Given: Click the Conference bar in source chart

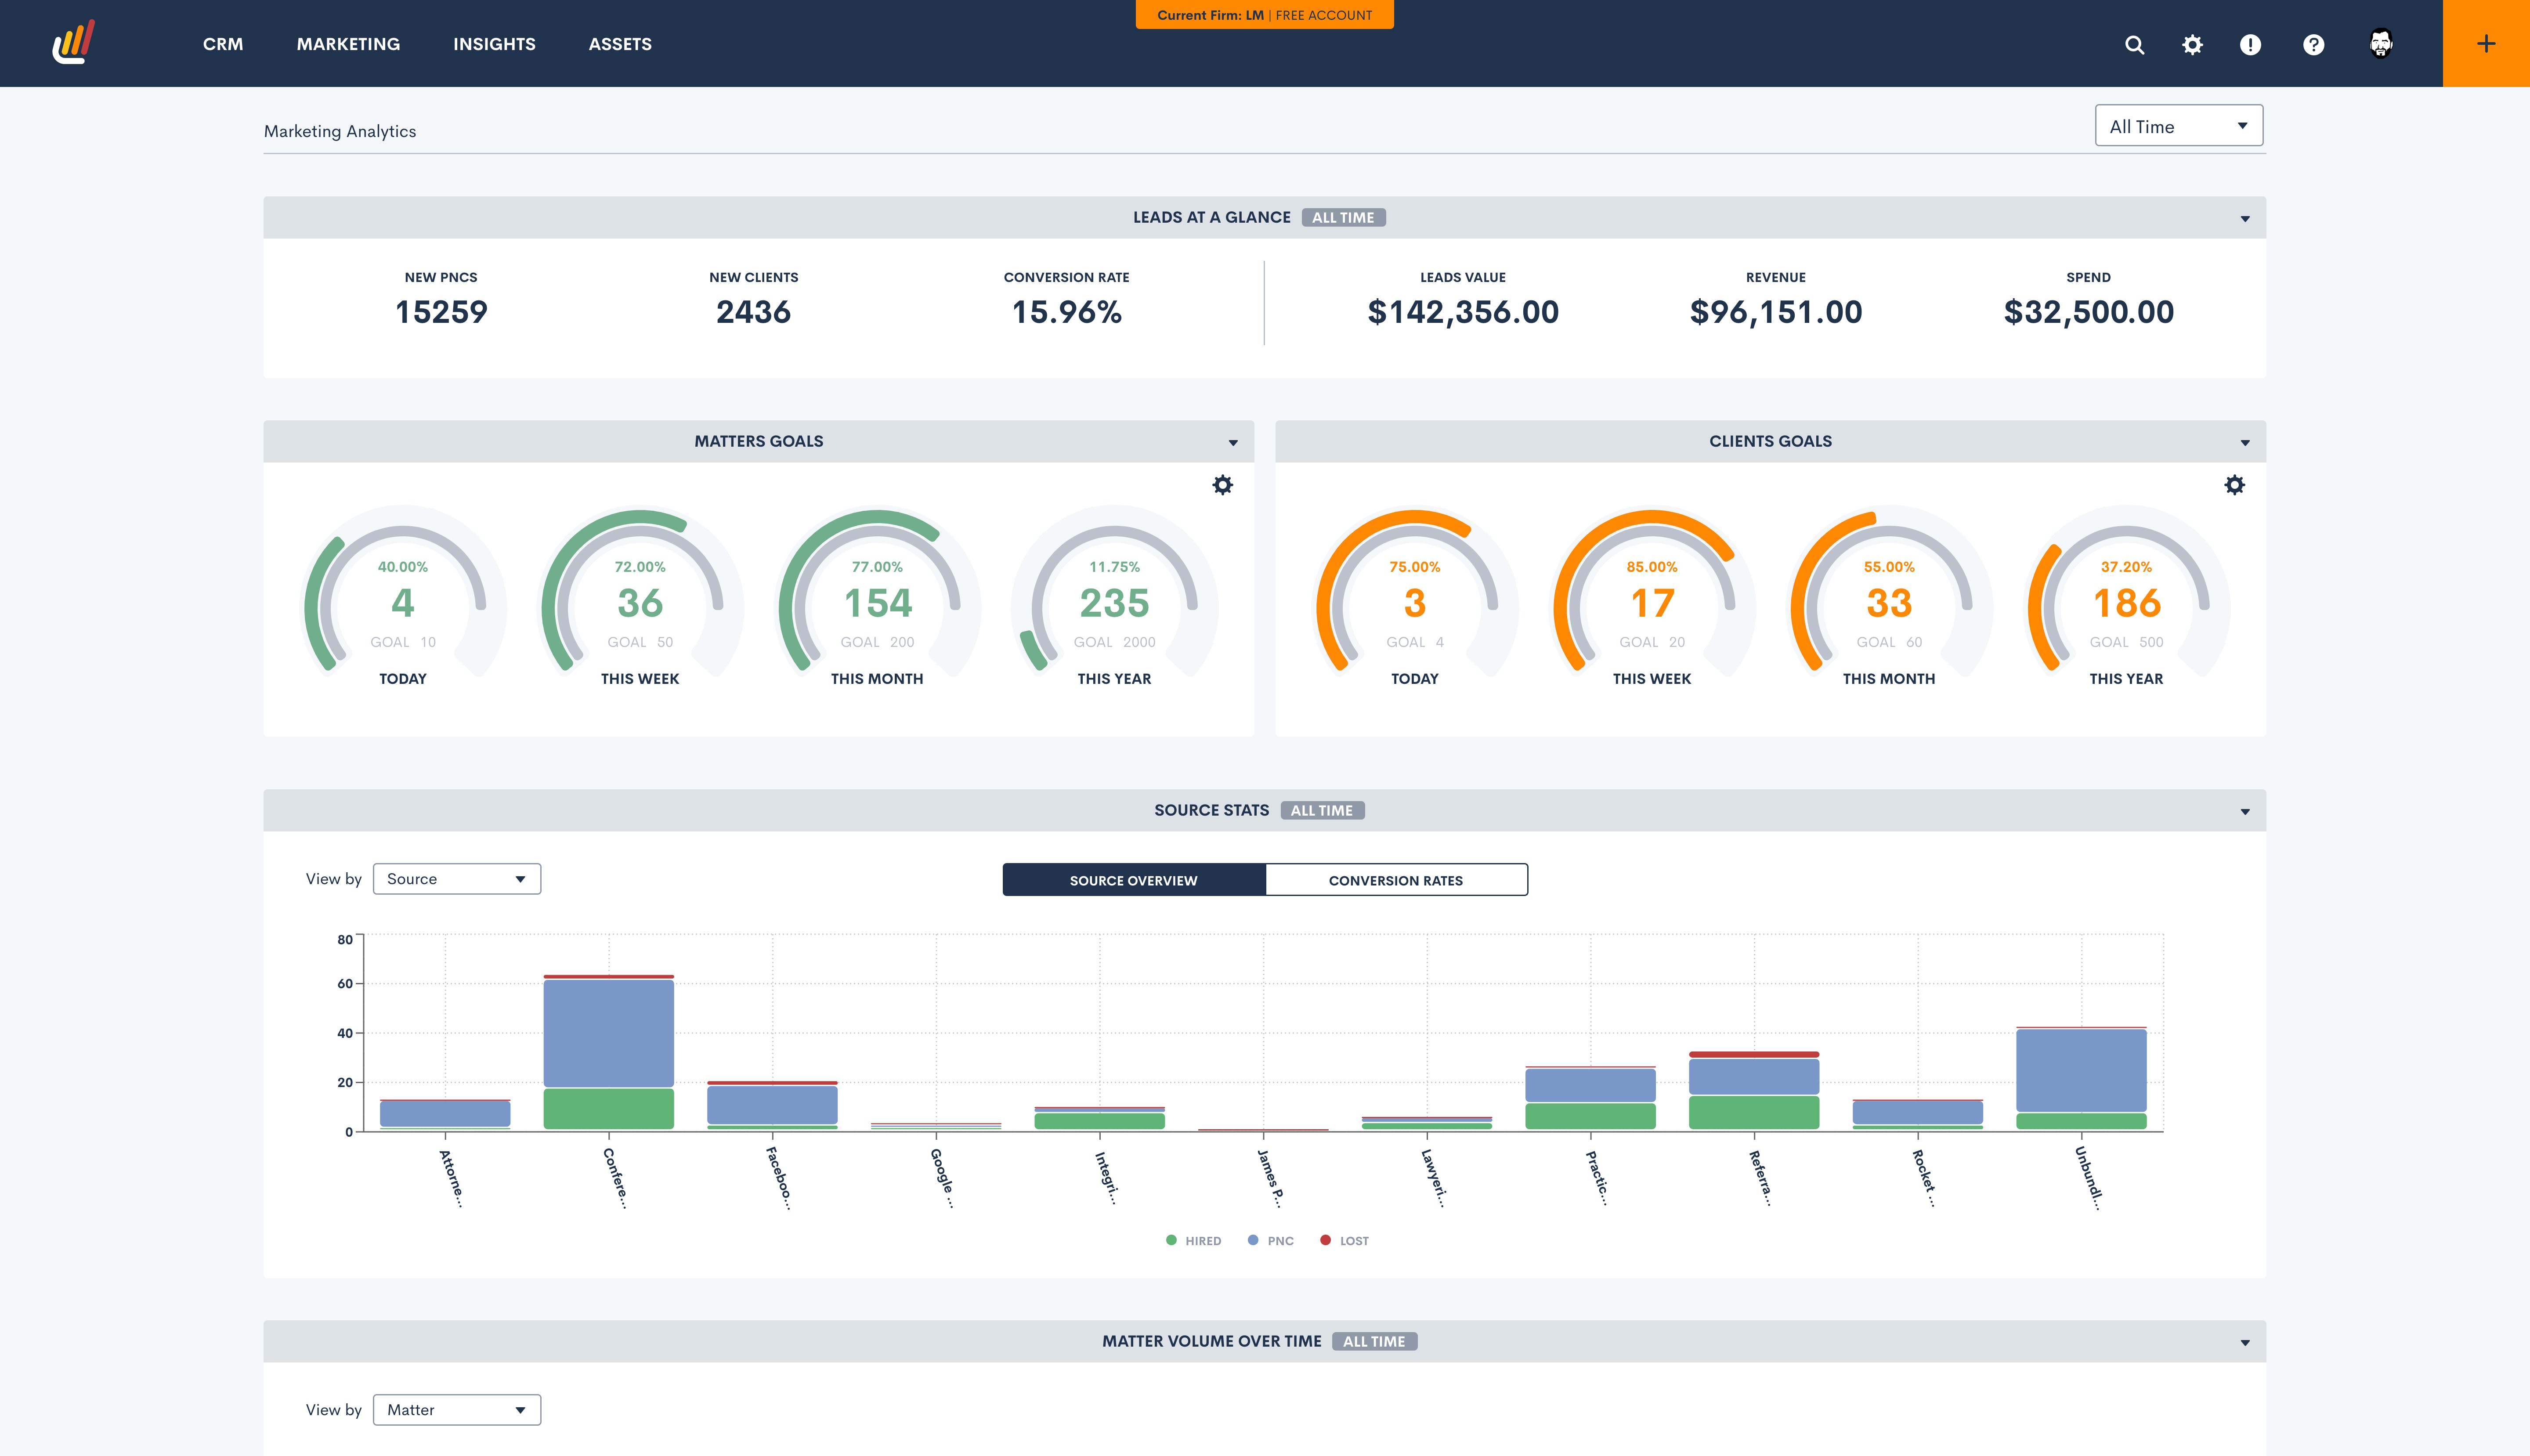Looking at the screenshot, I should [x=608, y=1035].
